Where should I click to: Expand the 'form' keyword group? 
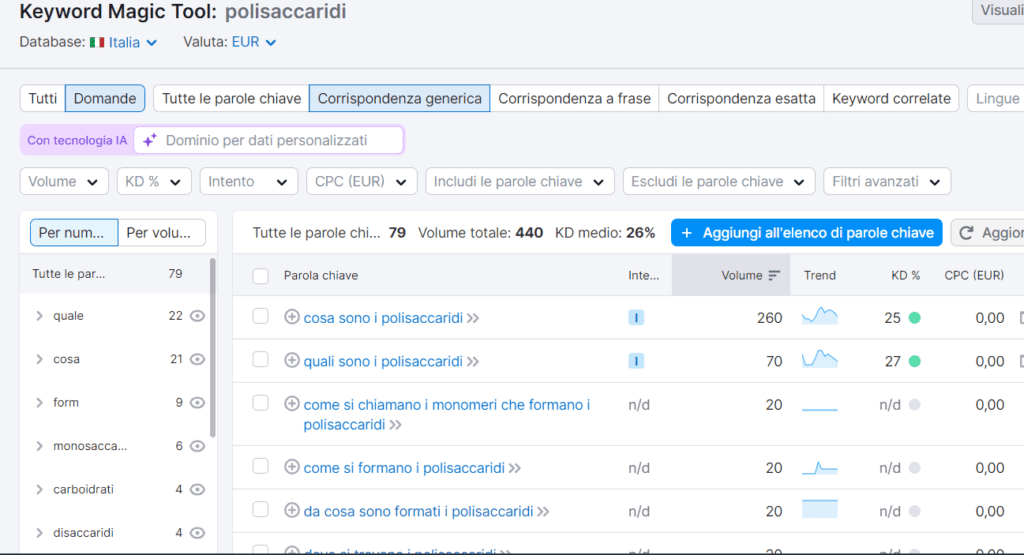39,403
